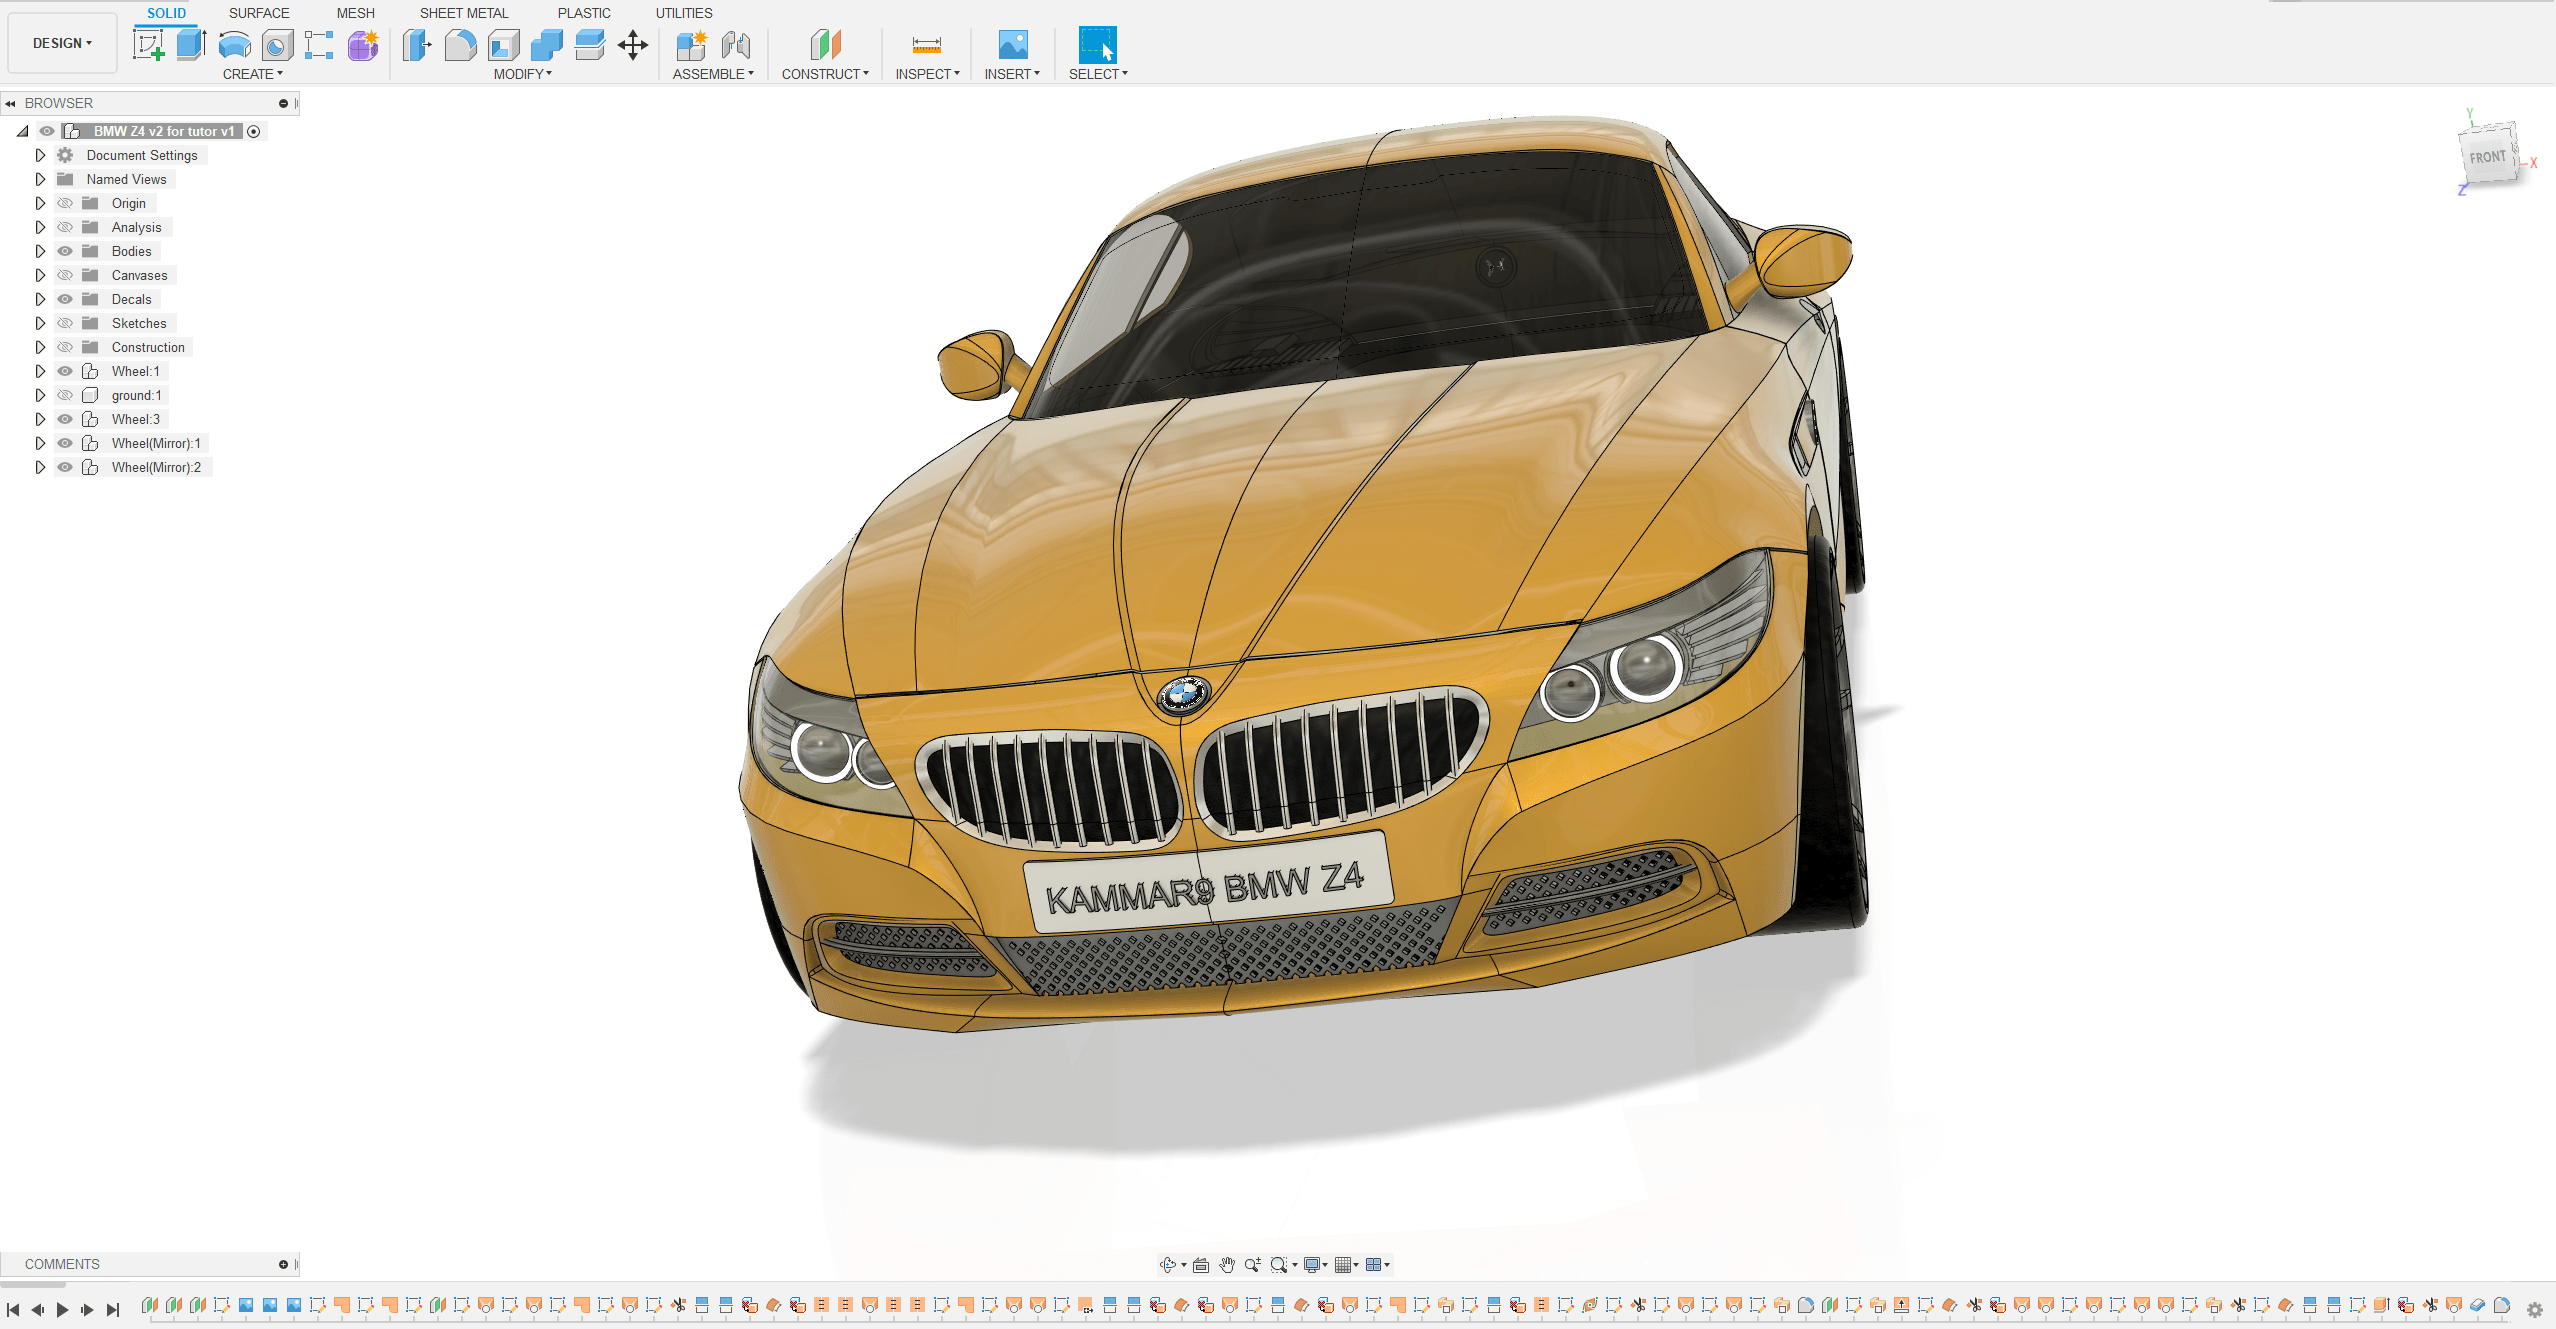Expand the Construction folder

(x=40, y=347)
